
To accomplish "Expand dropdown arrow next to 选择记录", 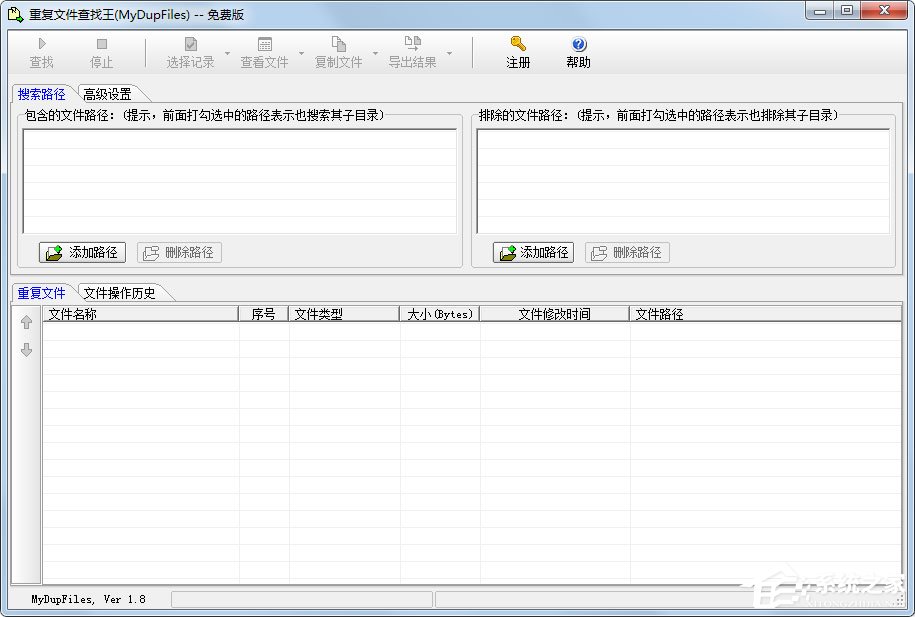I will pos(228,53).
